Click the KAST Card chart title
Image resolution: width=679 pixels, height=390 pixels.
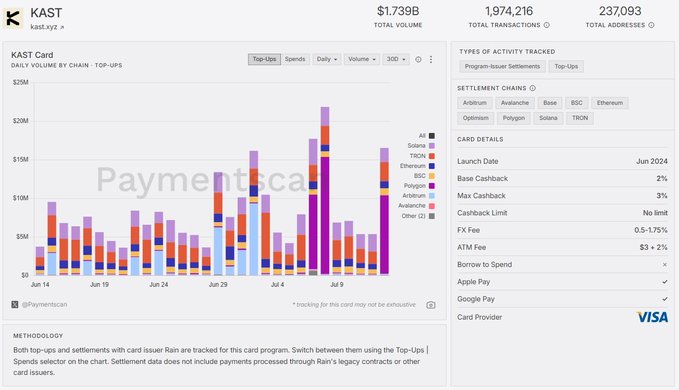tap(32, 55)
